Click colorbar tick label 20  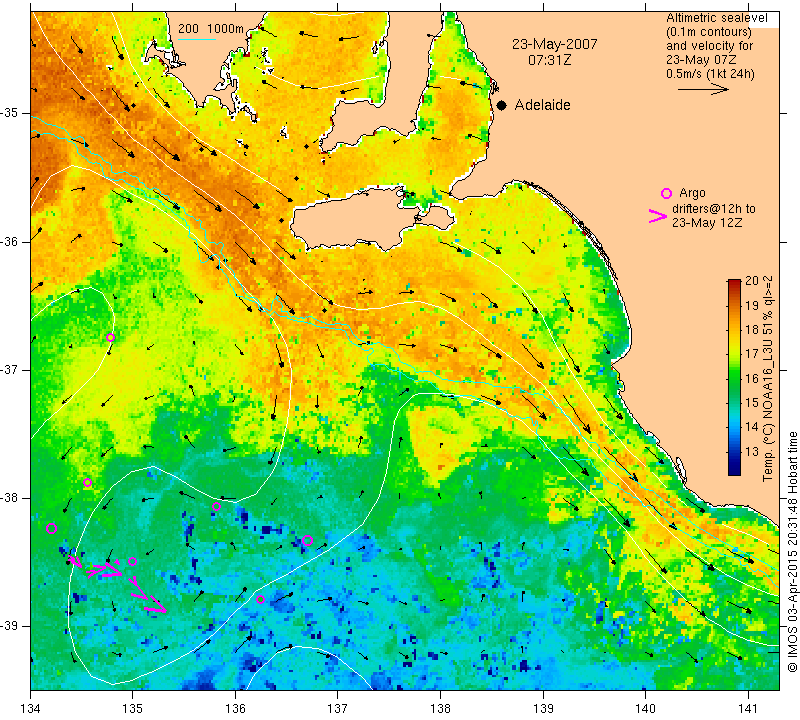tap(752, 281)
